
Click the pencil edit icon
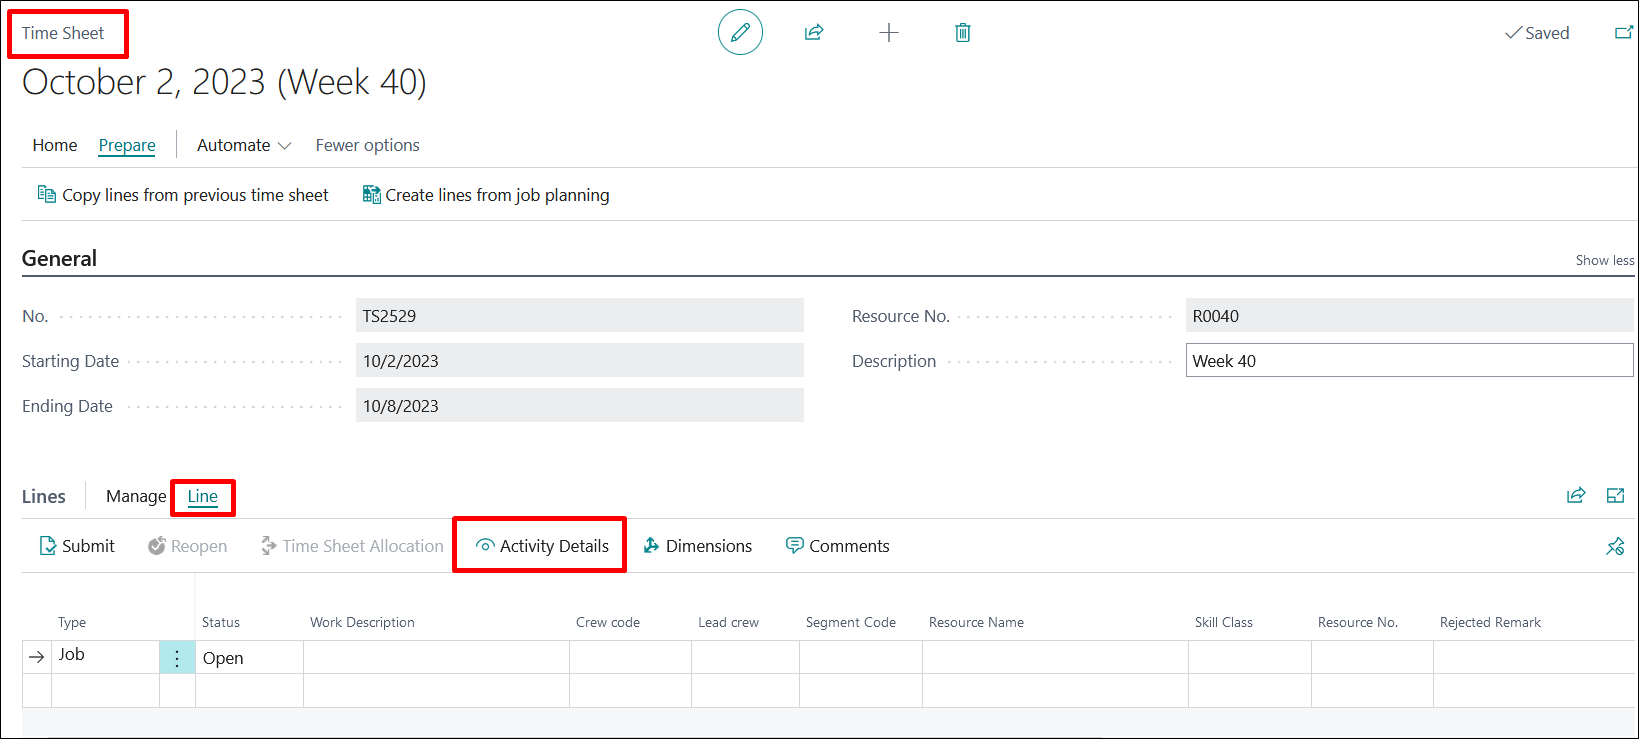click(740, 33)
